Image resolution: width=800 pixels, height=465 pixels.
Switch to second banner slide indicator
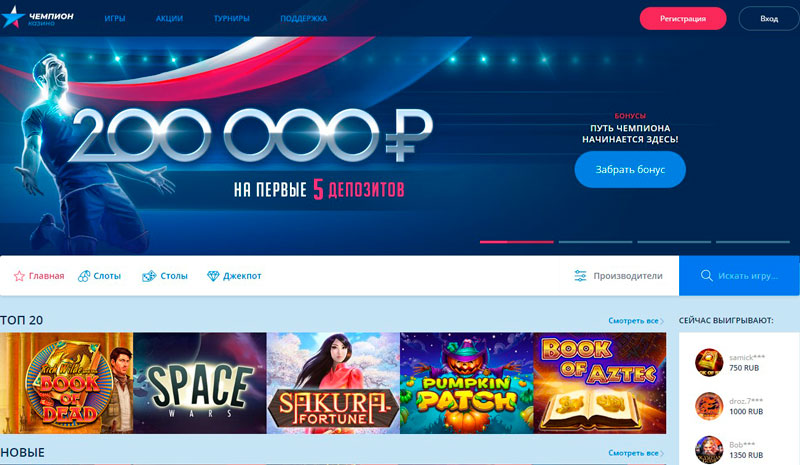click(x=595, y=242)
